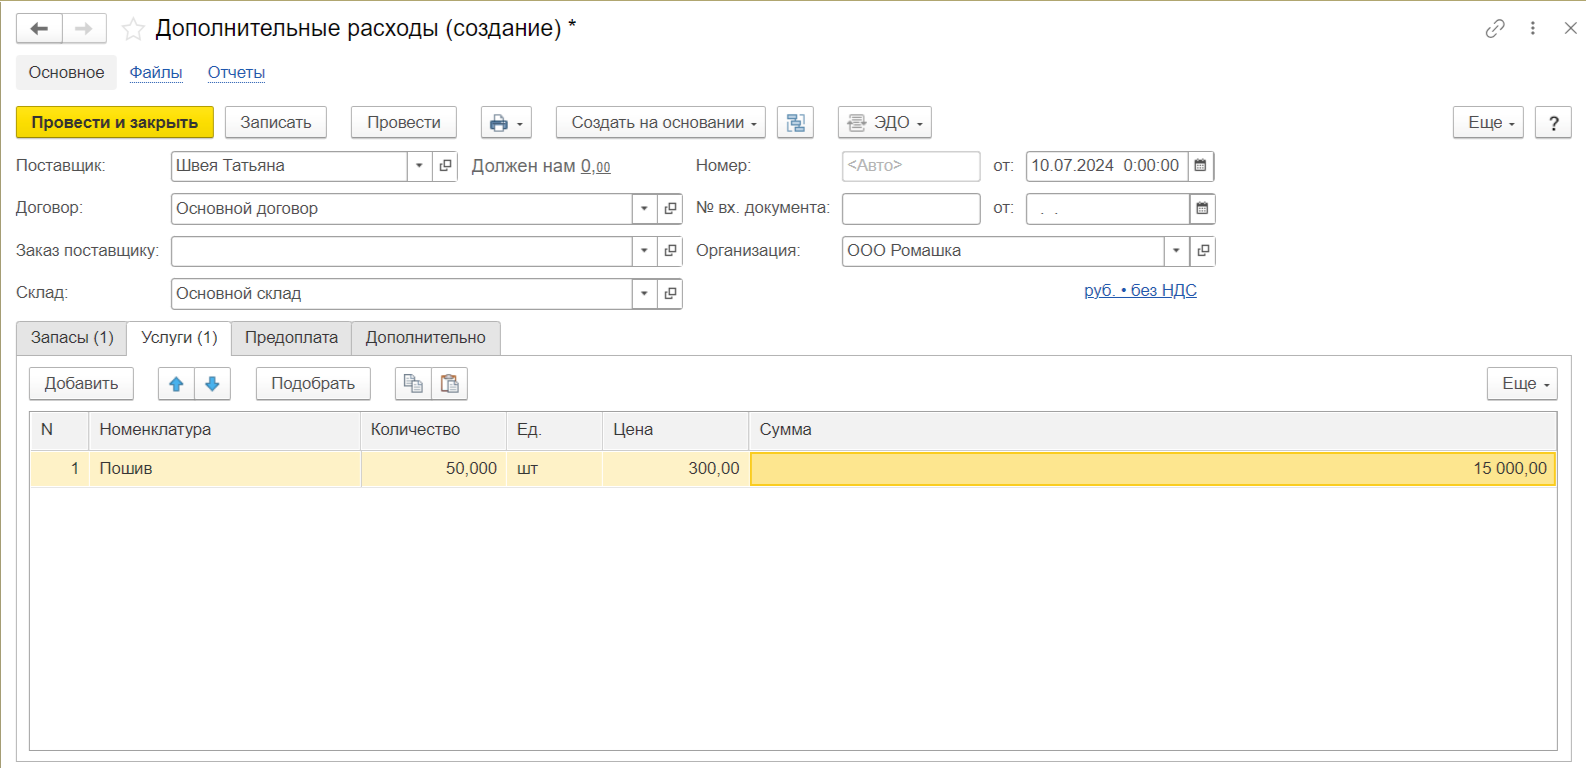Click the Номер <Авто> field
Image resolution: width=1586 pixels, height=768 pixels.
click(911, 166)
